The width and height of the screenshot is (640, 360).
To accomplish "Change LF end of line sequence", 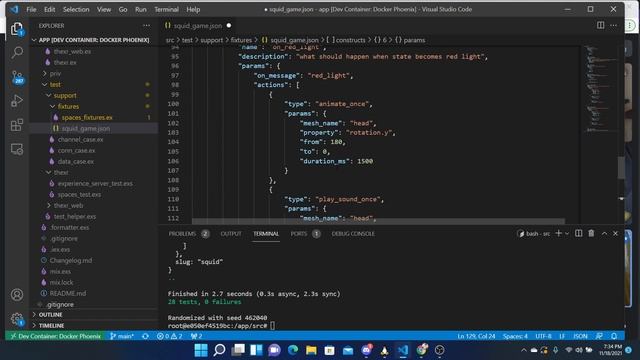I will (x=562, y=336).
